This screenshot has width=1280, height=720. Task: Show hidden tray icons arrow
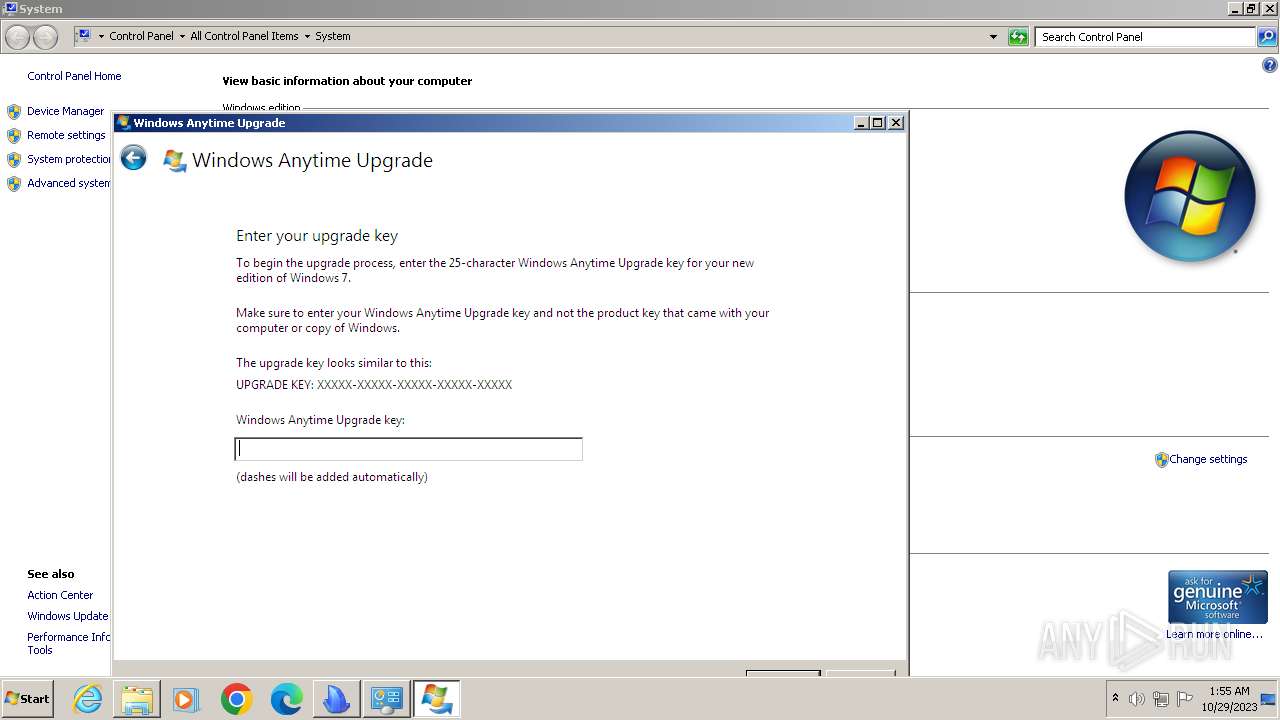(1115, 698)
